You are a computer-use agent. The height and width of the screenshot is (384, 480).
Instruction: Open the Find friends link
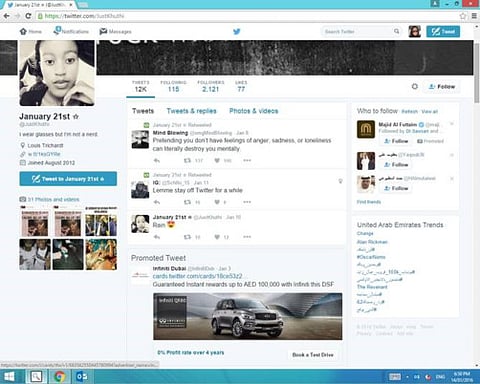coord(369,202)
